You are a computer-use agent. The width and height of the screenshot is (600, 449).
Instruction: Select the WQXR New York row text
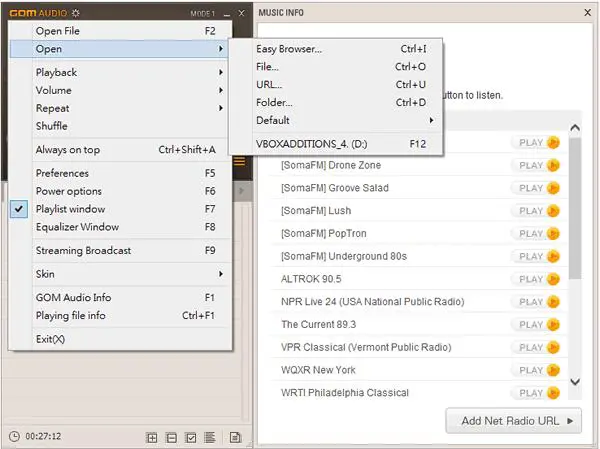pyautogui.click(x=318, y=370)
